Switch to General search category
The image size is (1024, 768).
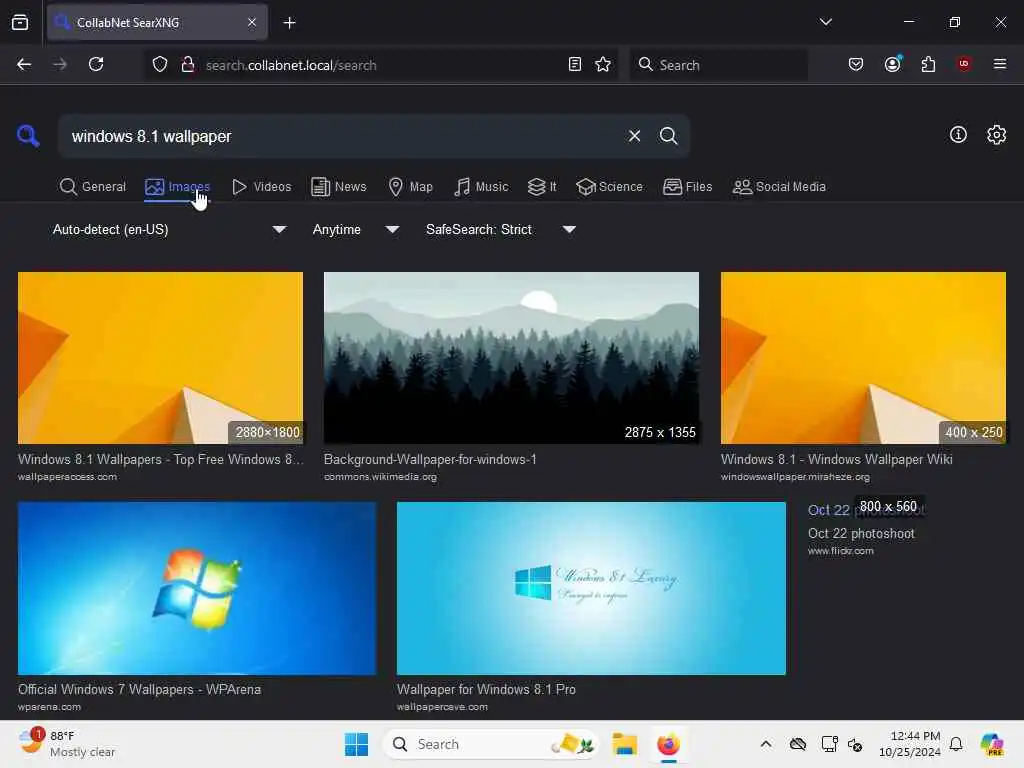pos(93,187)
